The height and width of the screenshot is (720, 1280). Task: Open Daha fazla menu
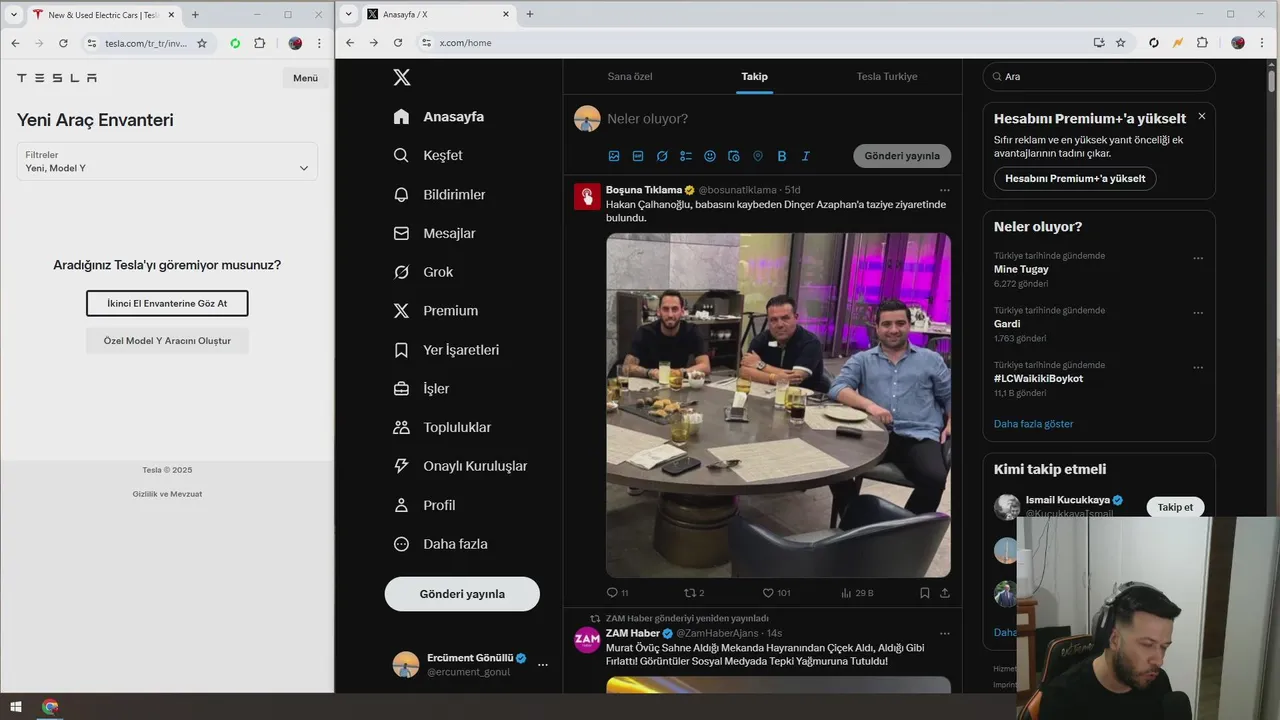coord(440,544)
